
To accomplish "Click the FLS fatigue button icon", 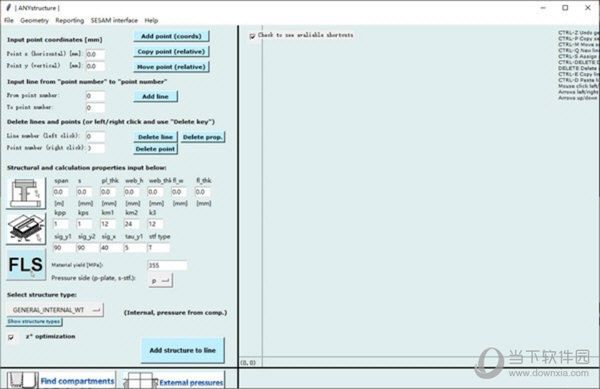I will 26,264.
